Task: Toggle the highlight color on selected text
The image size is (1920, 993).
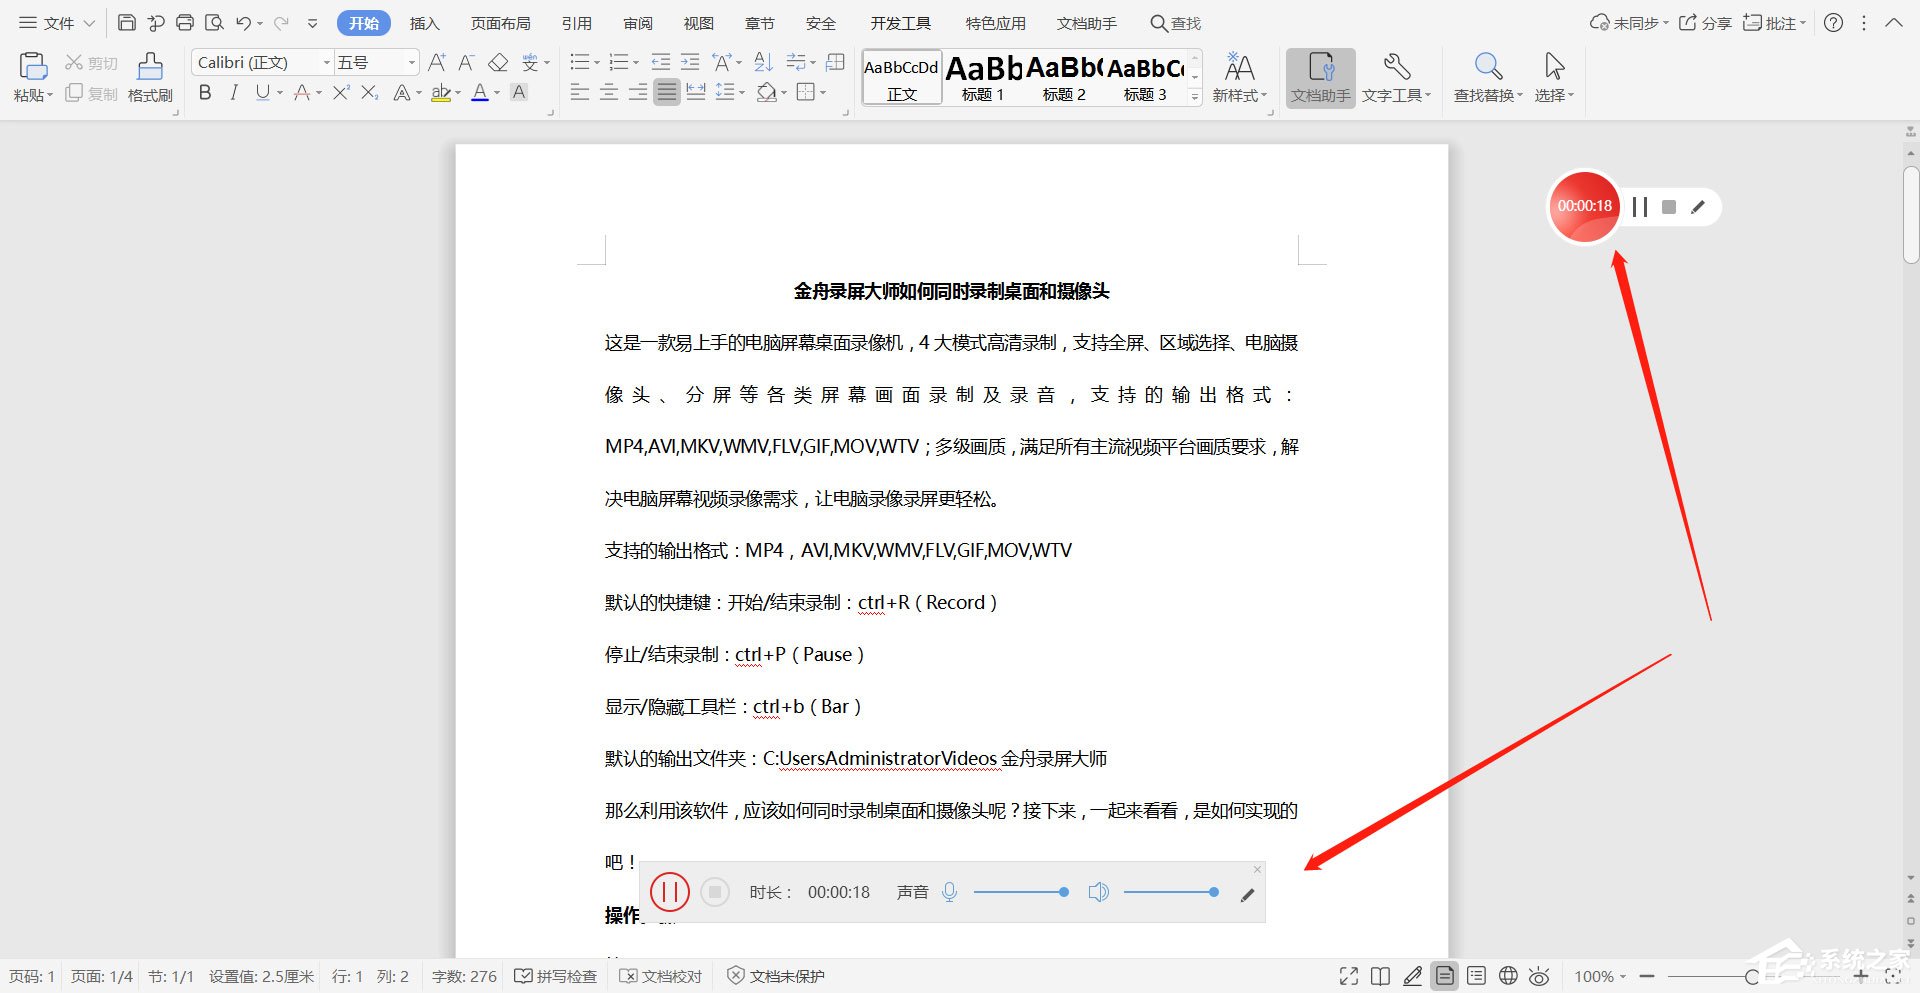Action: 442,93
